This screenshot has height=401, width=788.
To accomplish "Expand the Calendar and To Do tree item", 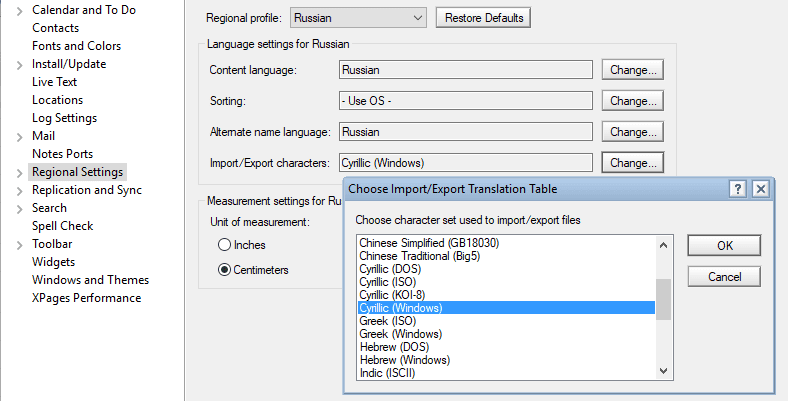I will point(21,10).
